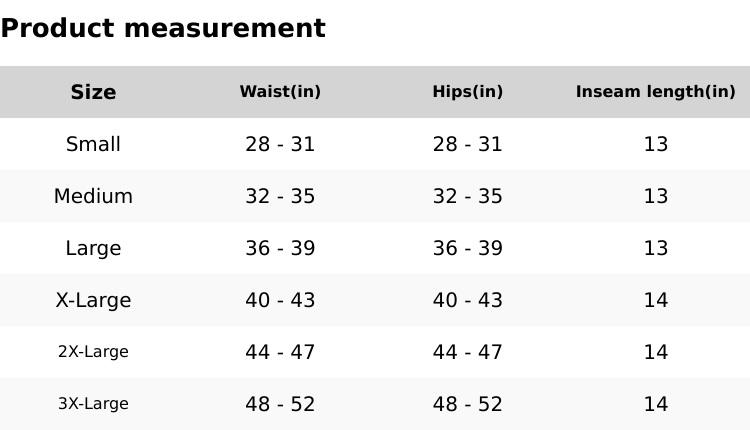Click the Small waist value 28 - 31
750x430 pixels.
280,144
